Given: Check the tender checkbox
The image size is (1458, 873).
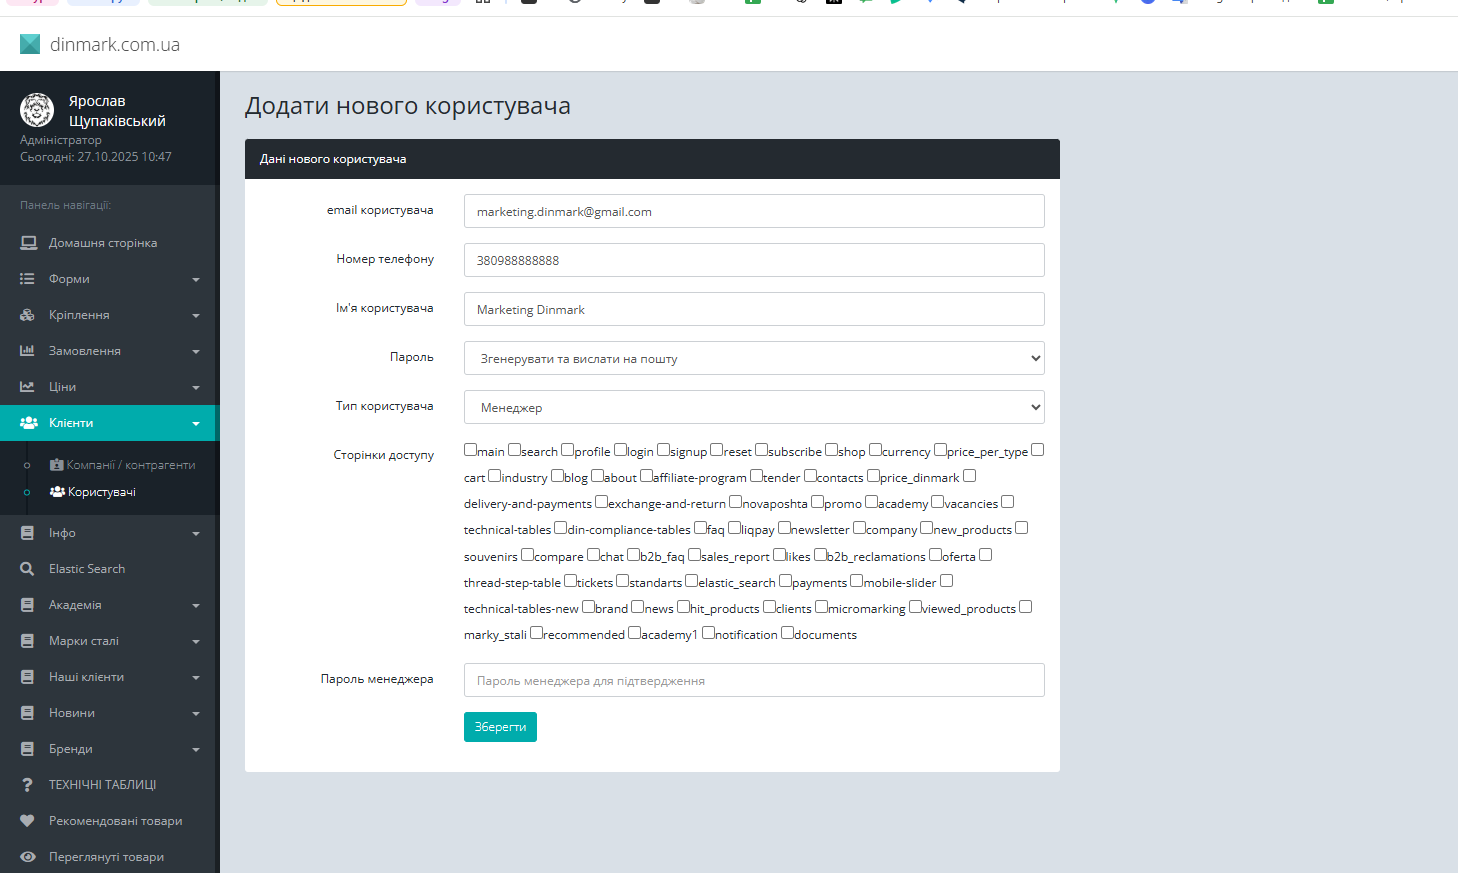Looking at the screenshot, I should 757,476.
